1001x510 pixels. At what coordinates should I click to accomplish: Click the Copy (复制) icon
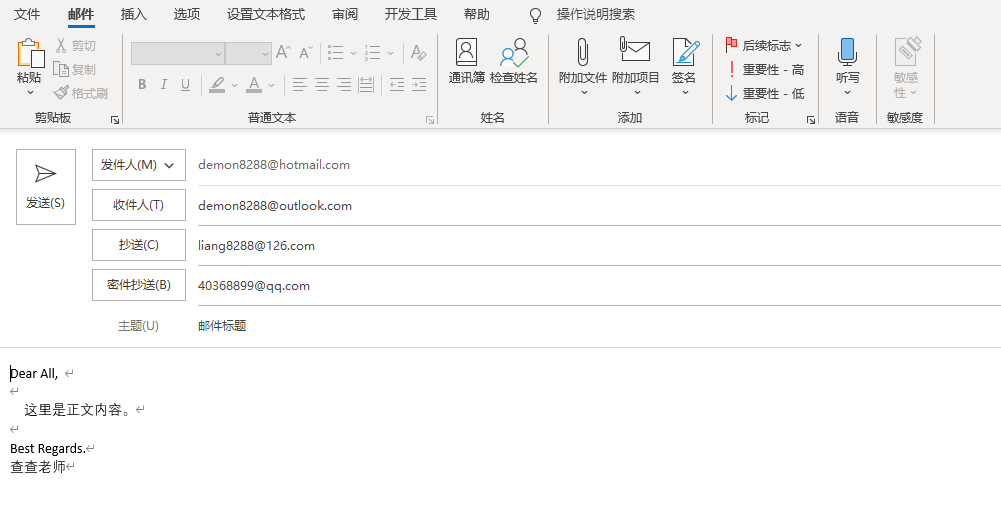pyautogui.click(x=61, y=69)
